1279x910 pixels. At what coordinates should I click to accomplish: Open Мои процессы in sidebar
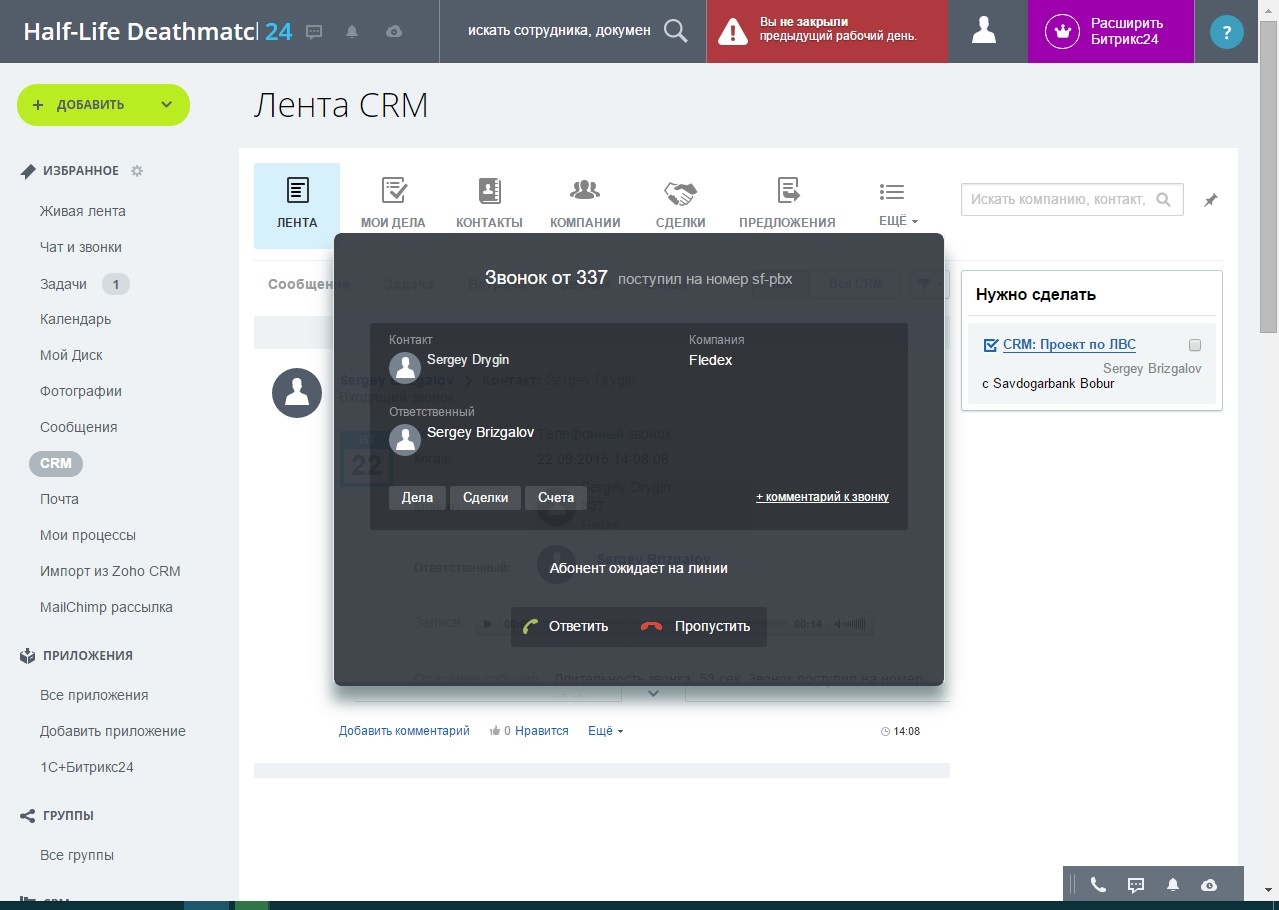point(88,535)
